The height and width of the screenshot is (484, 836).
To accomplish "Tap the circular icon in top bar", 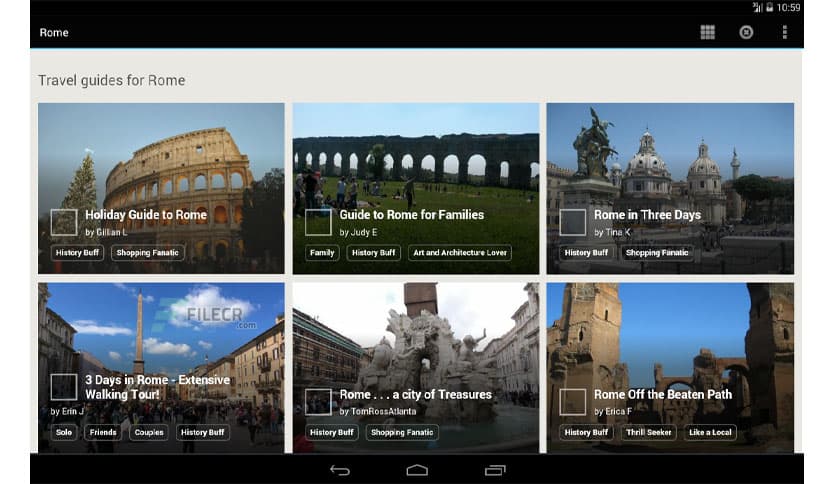I will coord(746,32).
